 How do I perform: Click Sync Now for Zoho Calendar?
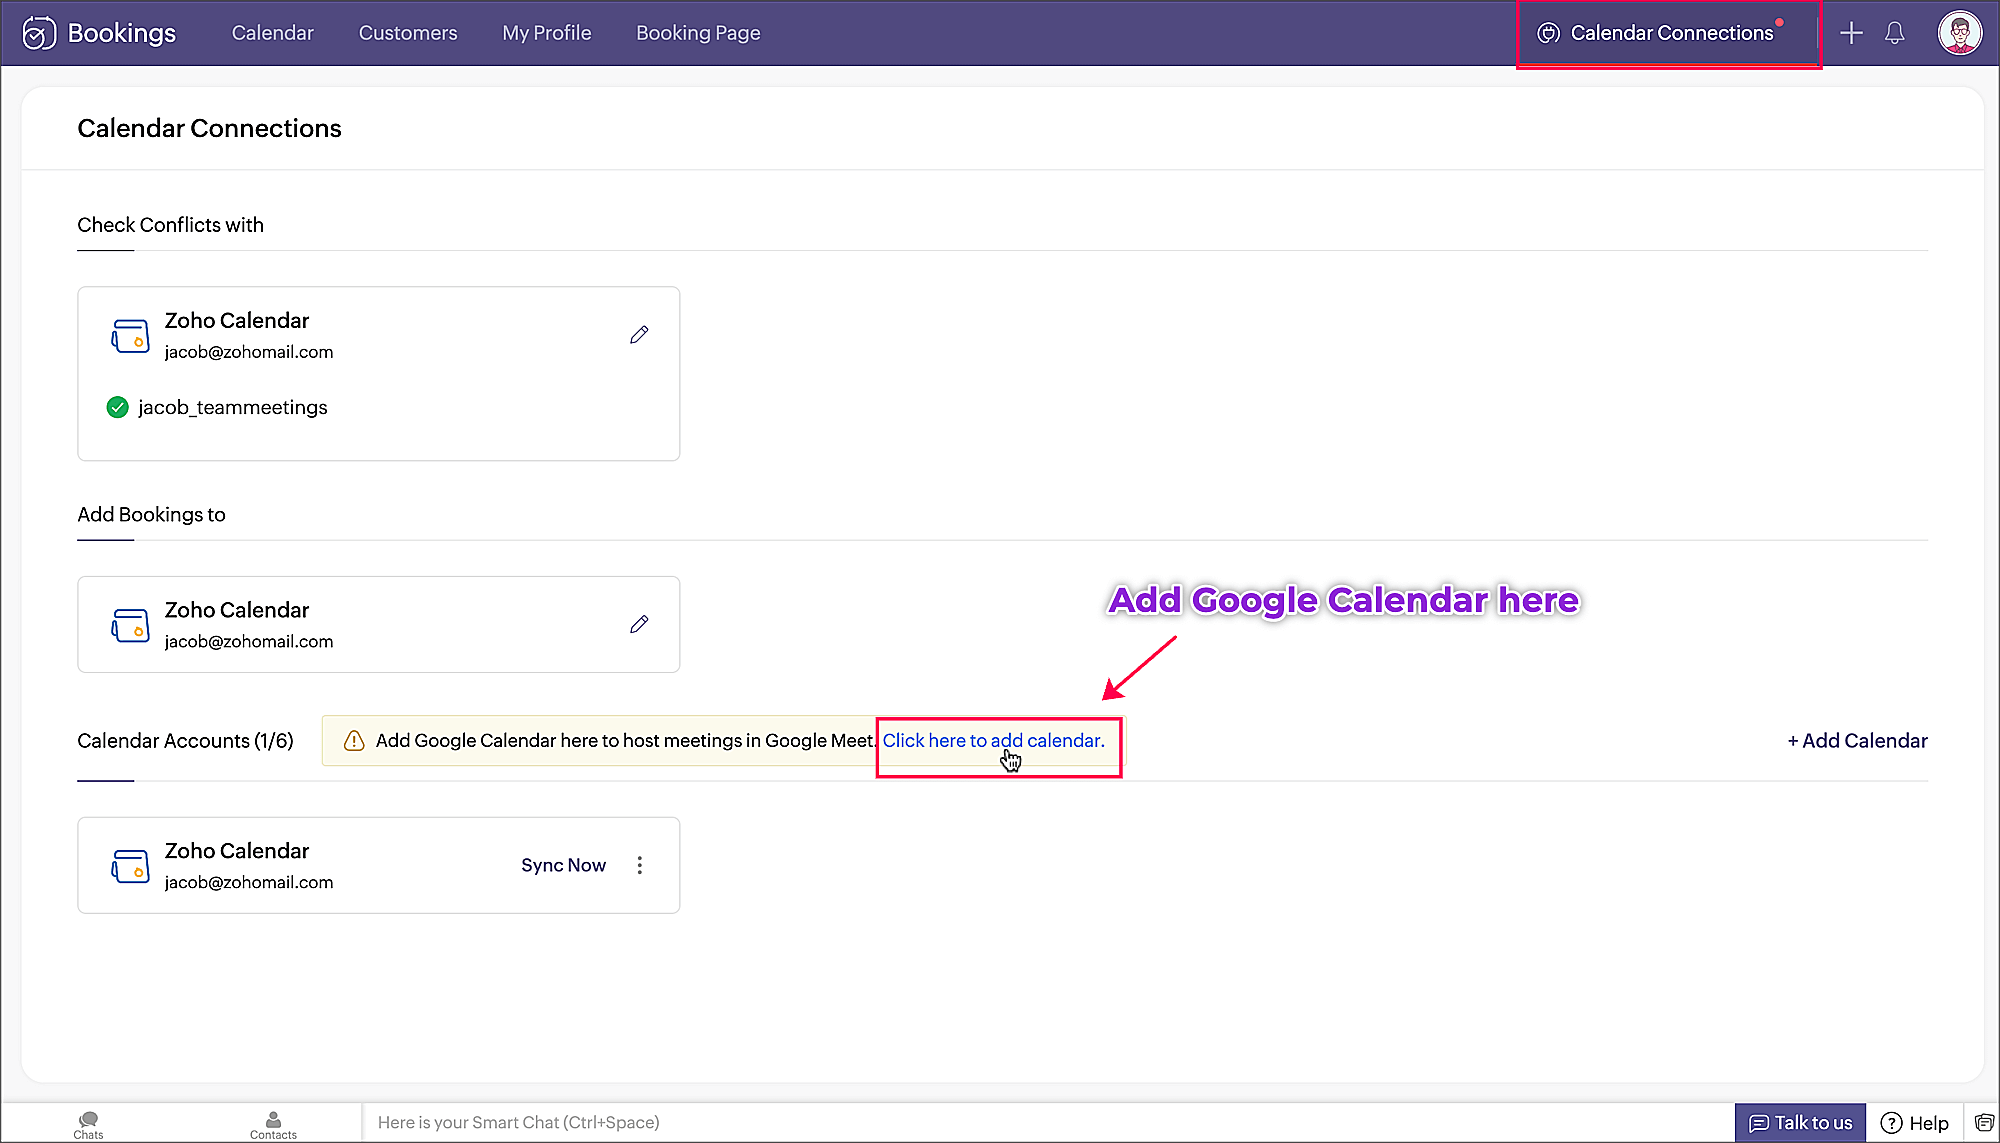click(x=563, y=865)
